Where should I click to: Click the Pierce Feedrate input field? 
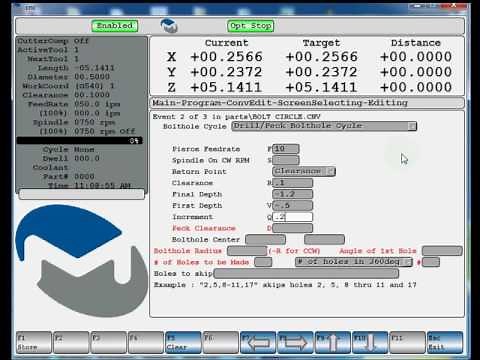pyautogui.click(x=286, y=149)
